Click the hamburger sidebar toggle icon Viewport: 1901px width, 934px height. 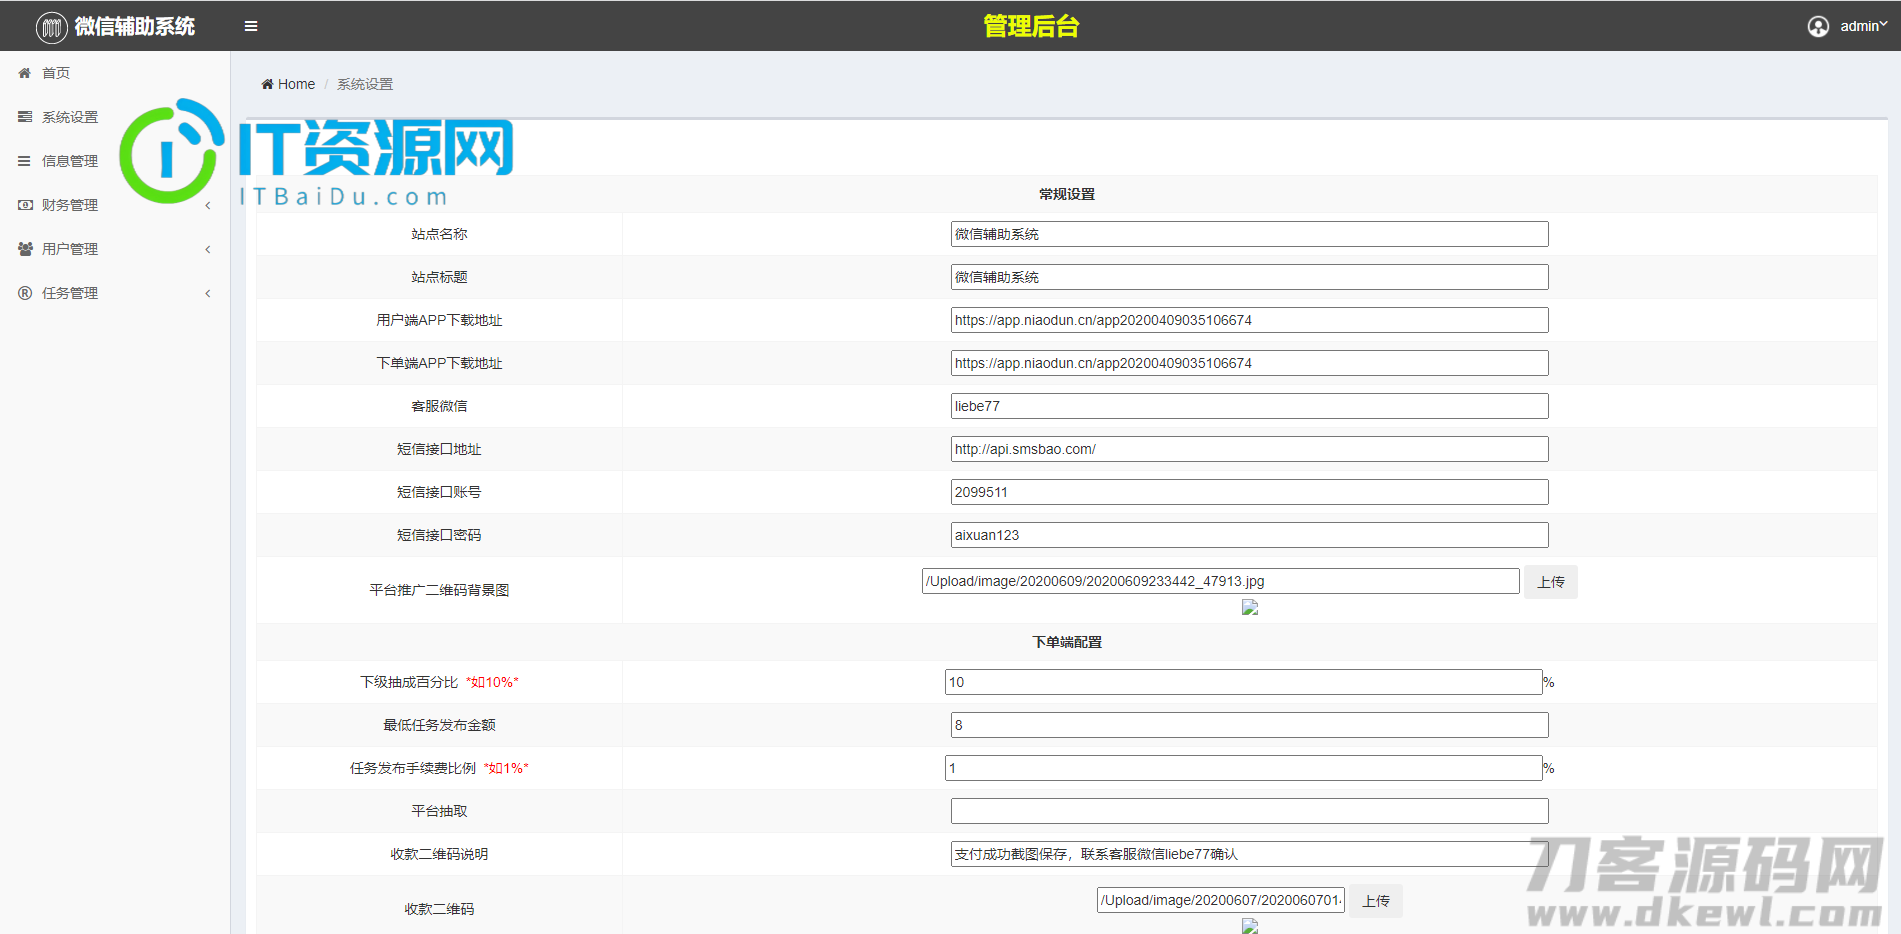[251, 26]
